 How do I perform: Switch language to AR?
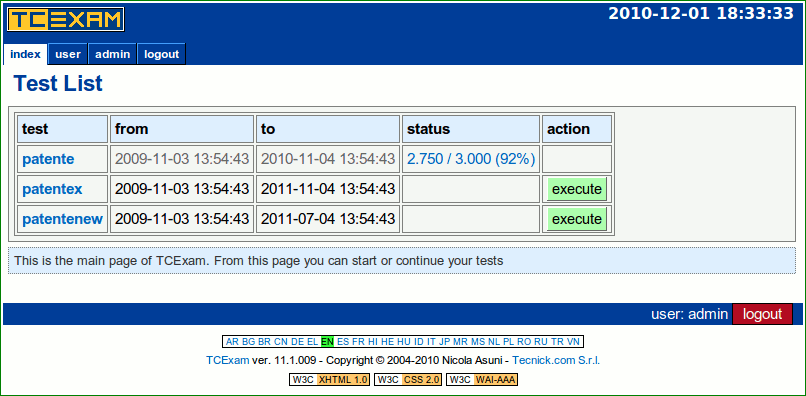[232, 341]
